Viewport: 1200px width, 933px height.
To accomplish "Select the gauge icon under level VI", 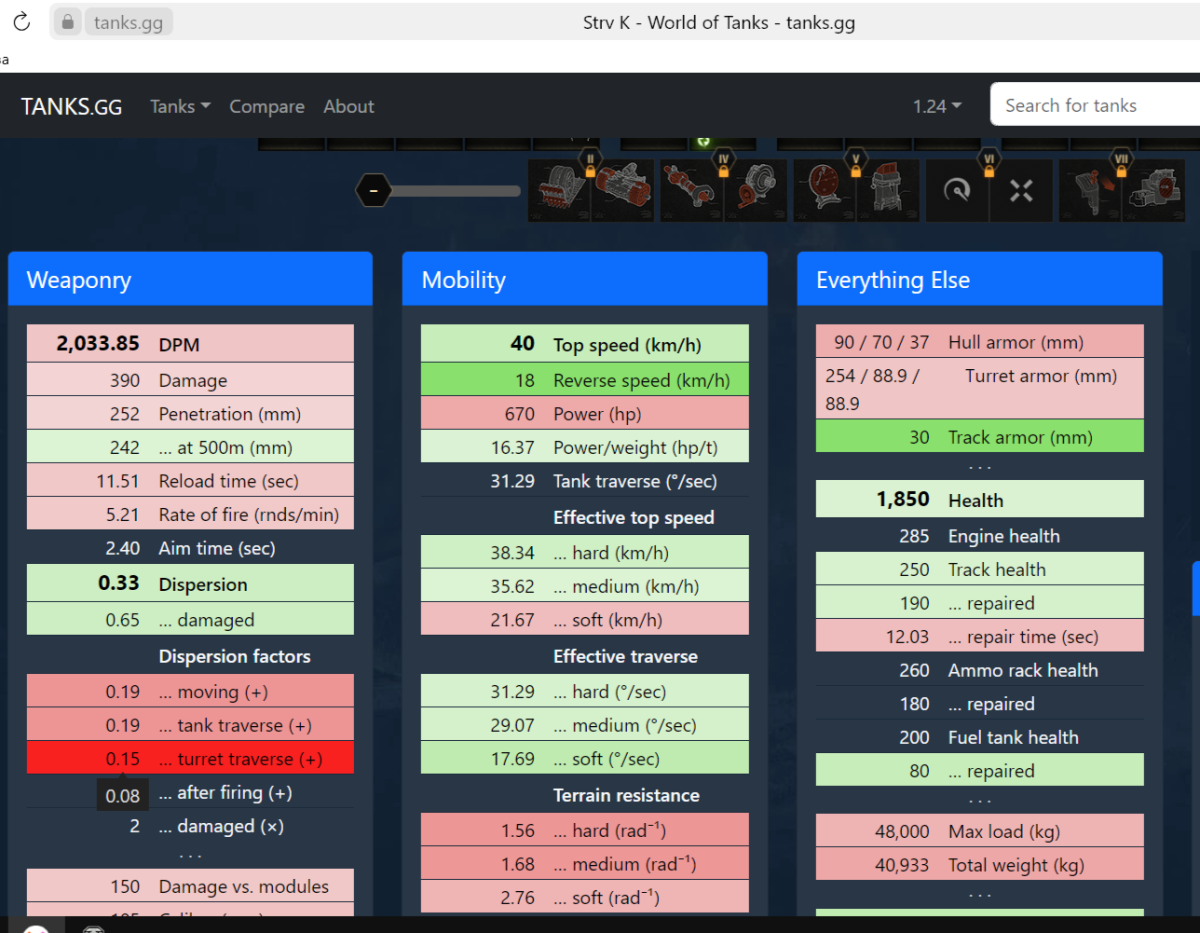I will [957, 191].
